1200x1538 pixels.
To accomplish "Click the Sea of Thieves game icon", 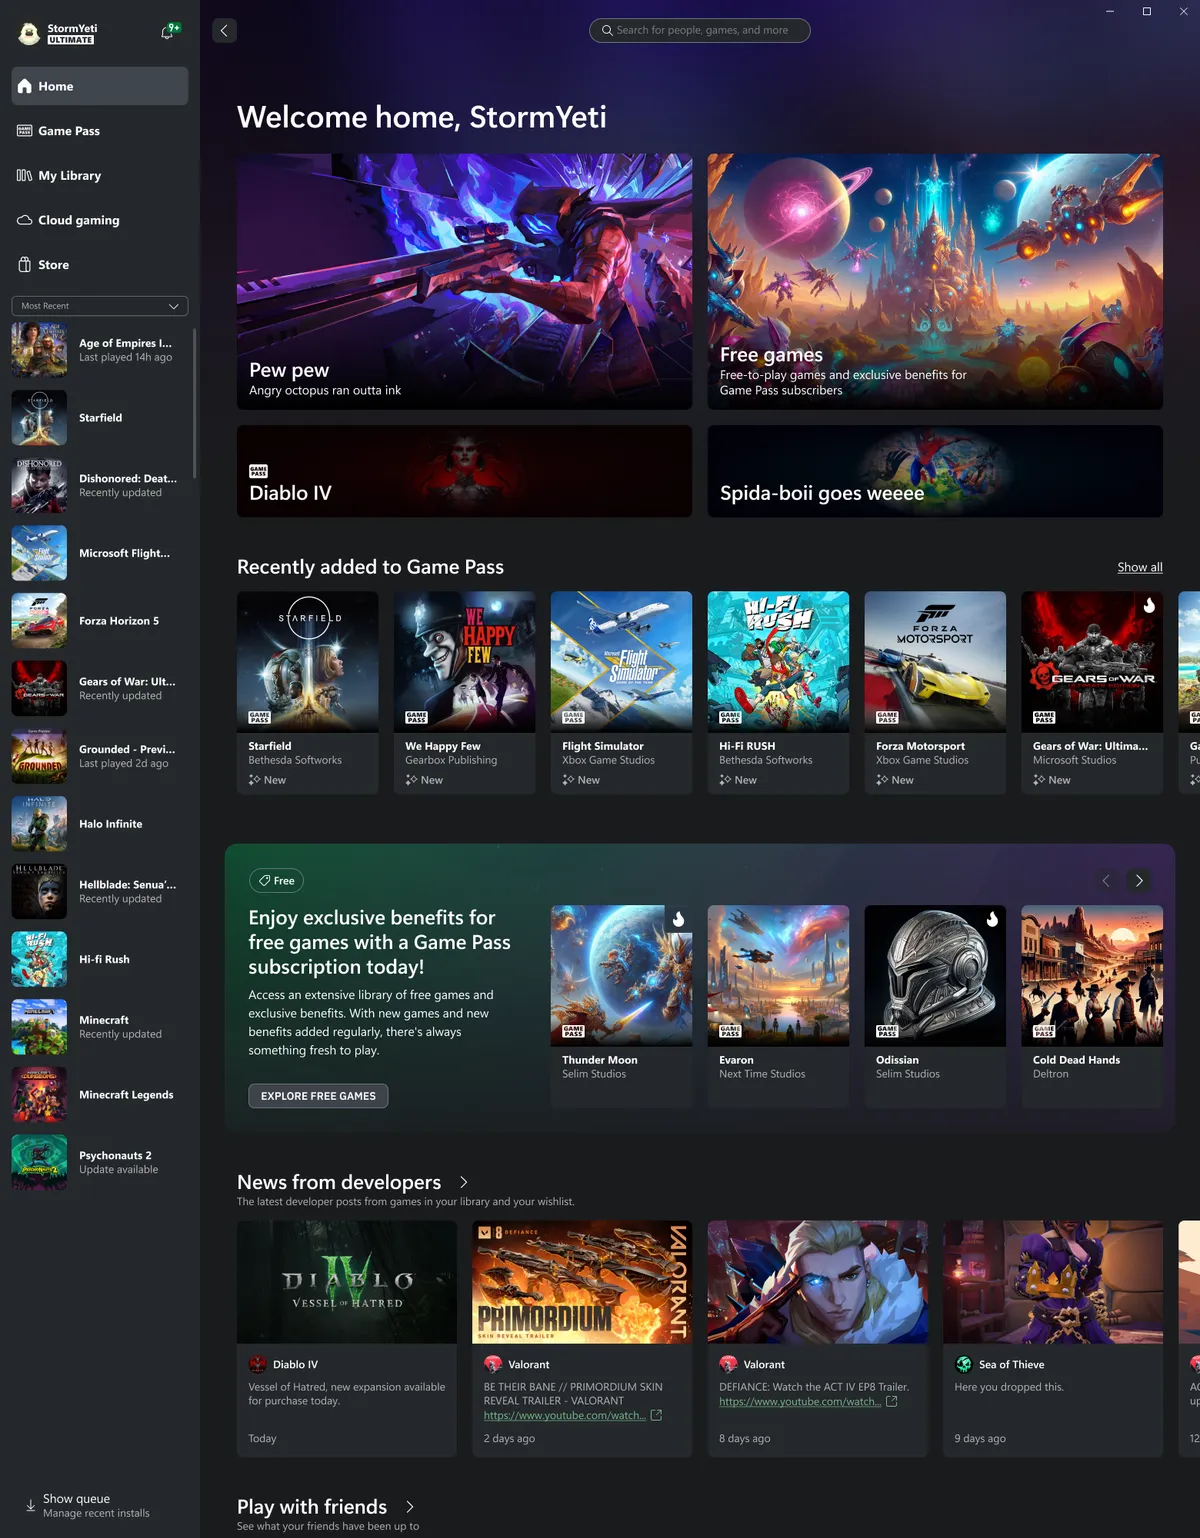I will click(x=964, y=1364).
